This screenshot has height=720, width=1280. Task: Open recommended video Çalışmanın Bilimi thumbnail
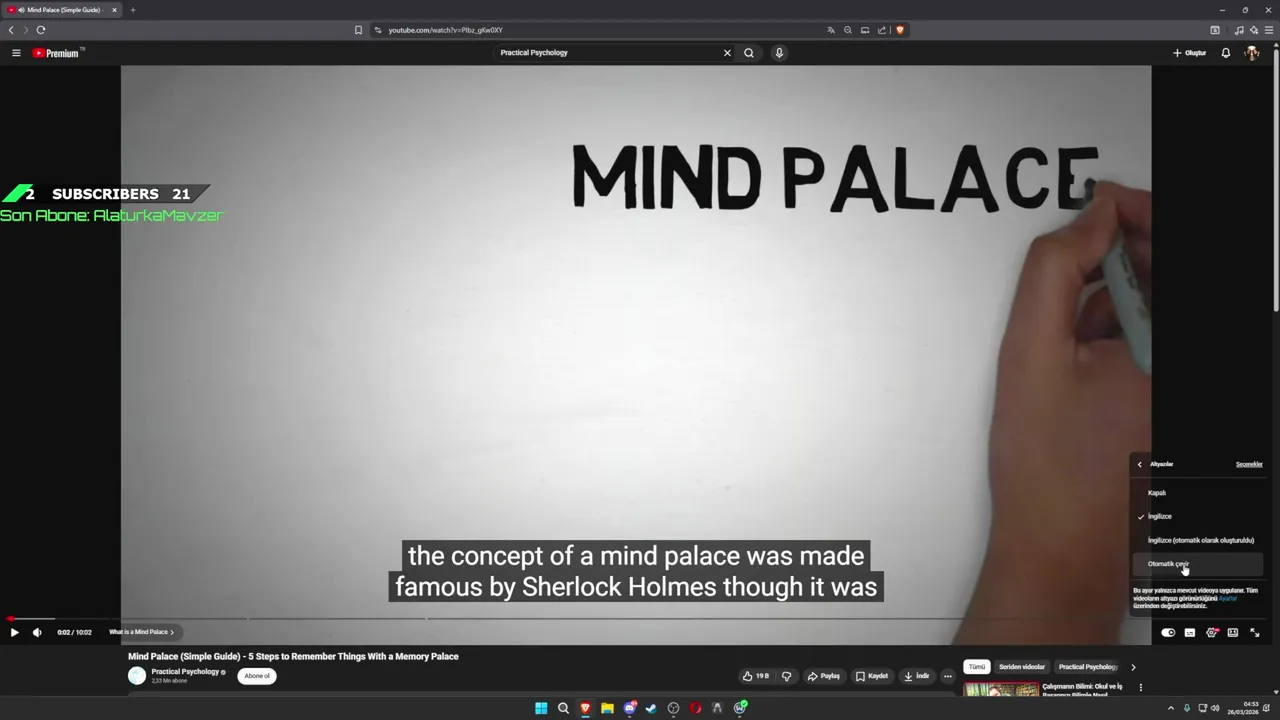pyautogui.click(x=1001, y=689)
